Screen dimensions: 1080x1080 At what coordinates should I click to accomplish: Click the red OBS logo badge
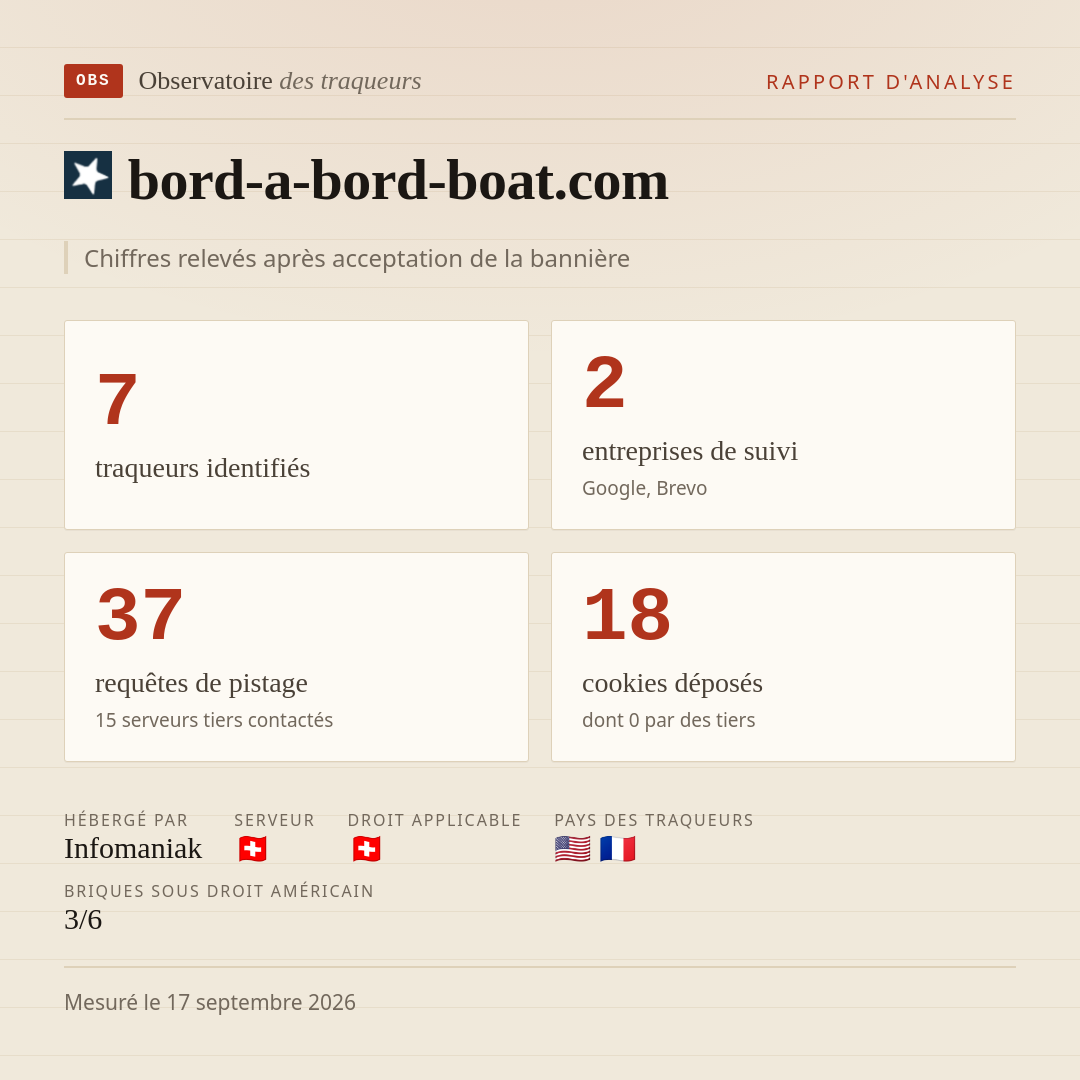pyautogui.click(x=94, y=81)
